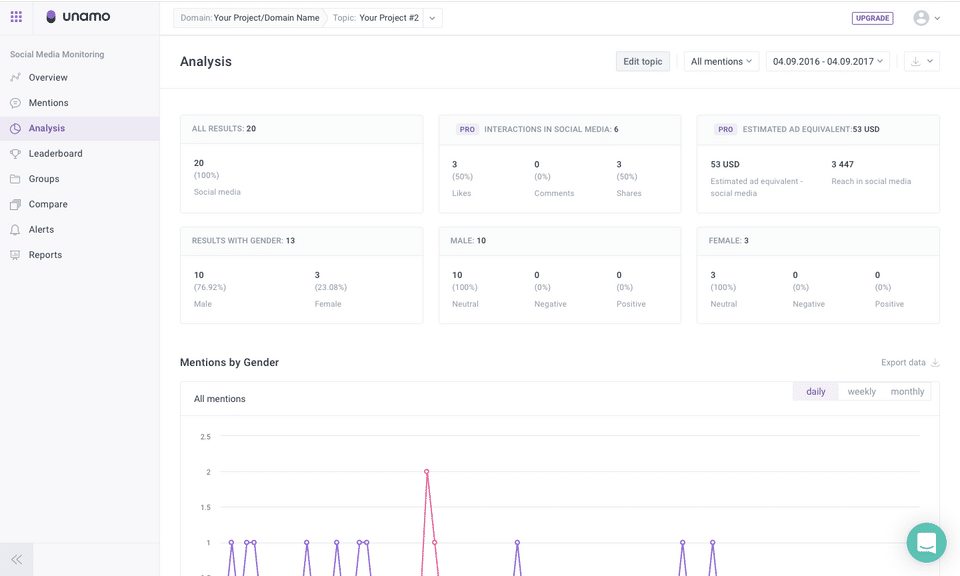Go to the Groups section
This screenshot has width=960, height=576.
44,179
